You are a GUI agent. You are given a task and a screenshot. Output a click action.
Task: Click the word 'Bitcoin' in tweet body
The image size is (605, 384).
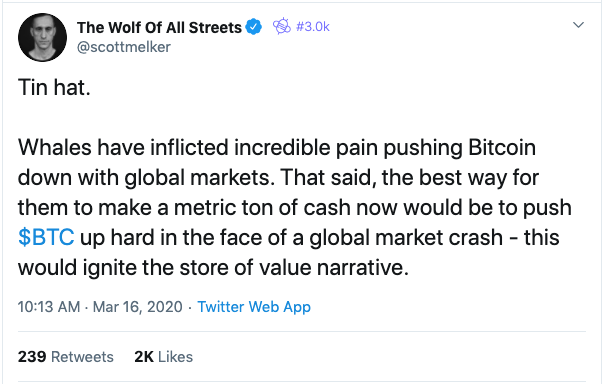point(502,147)
